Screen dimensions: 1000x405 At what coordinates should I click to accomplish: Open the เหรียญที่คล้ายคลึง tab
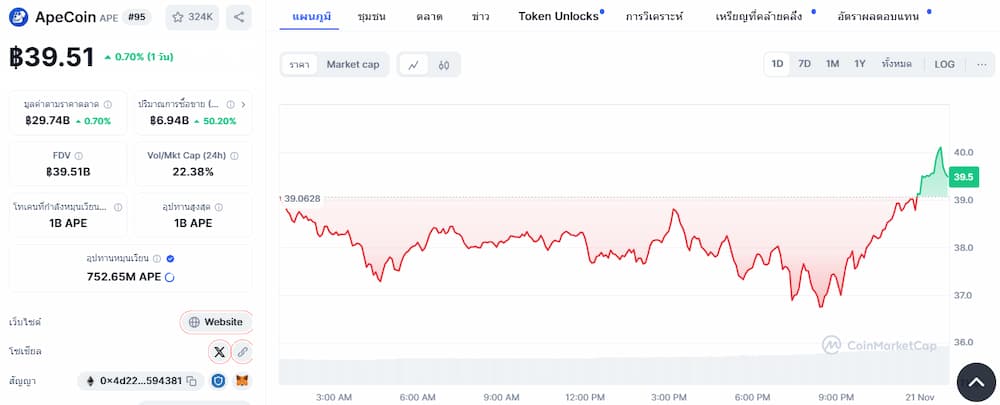pyautogui.click(x=758, y=17)
